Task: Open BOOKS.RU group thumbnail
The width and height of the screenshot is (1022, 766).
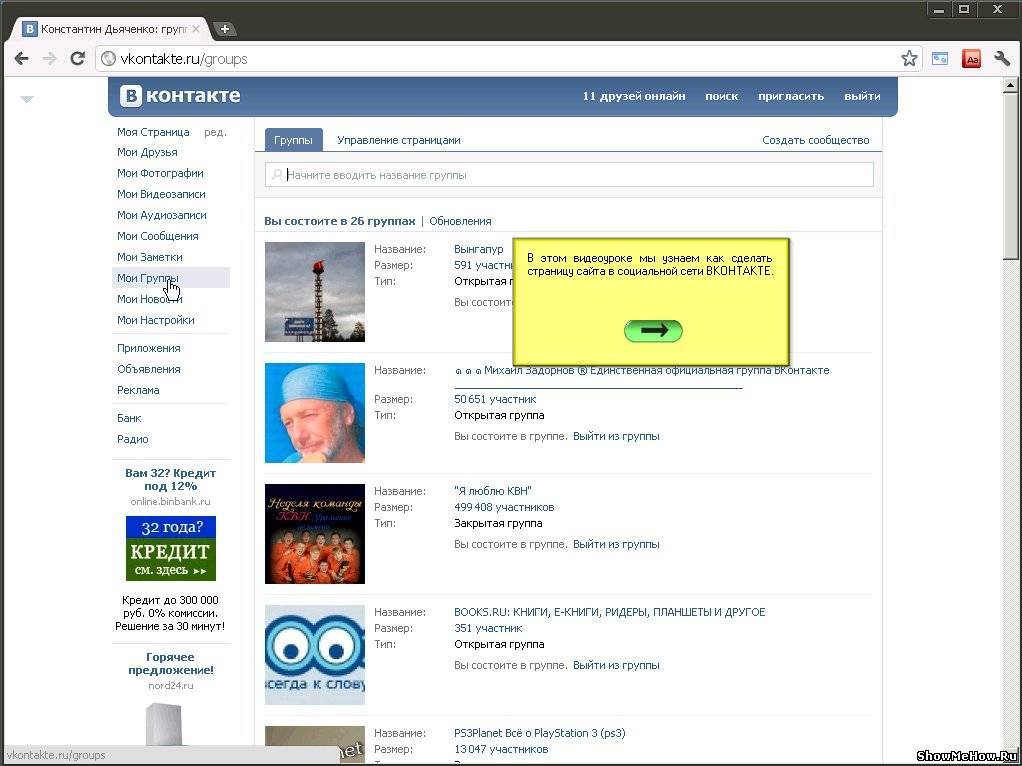Action: (x=315, y=655)
